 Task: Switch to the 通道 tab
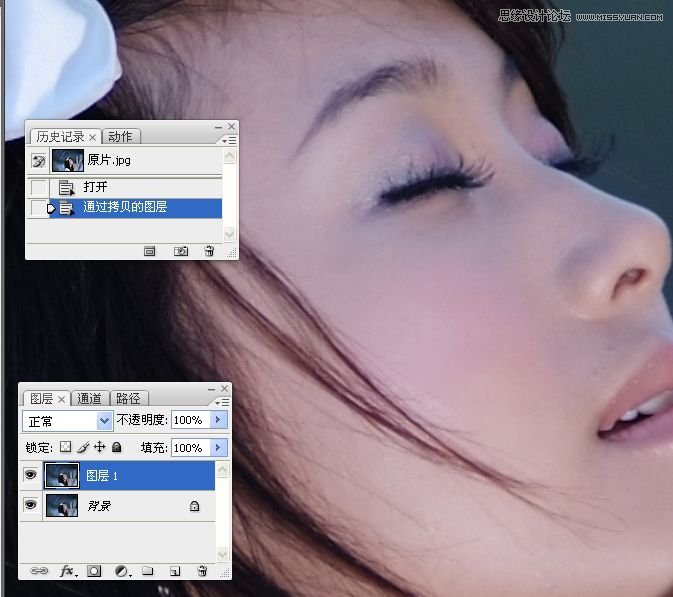point(89,398)
